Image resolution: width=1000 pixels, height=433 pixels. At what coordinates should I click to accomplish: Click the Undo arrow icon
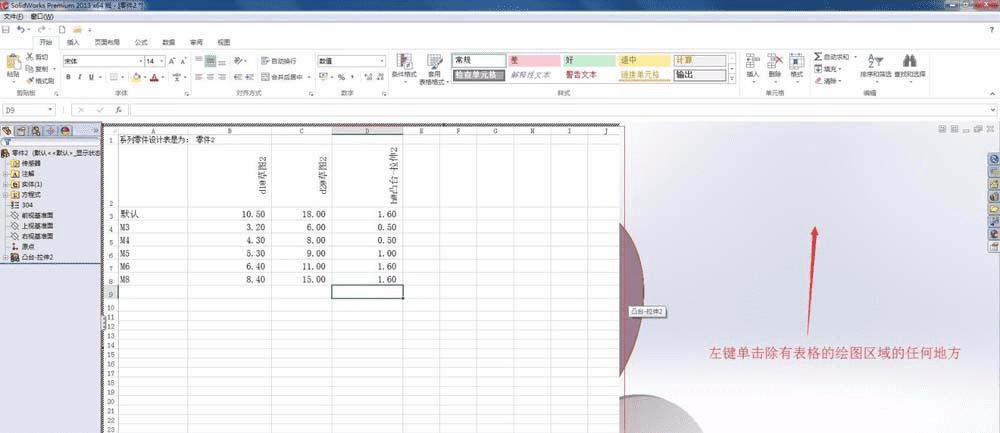pos(21,29)
